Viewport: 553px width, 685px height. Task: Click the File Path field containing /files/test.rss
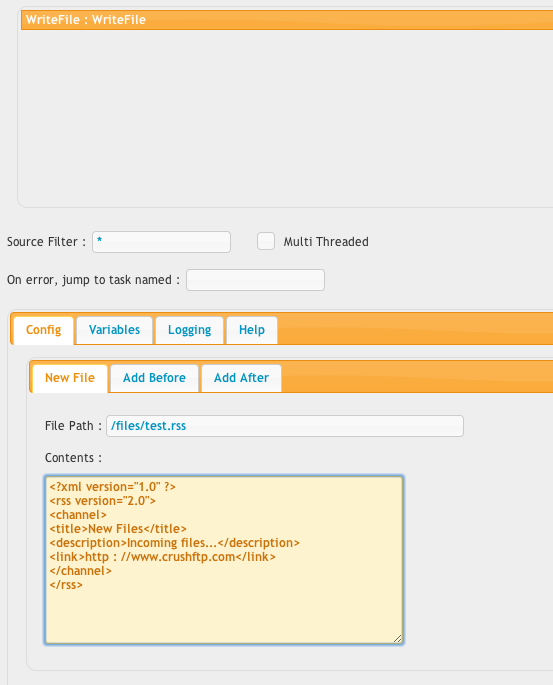coord(285,426)
